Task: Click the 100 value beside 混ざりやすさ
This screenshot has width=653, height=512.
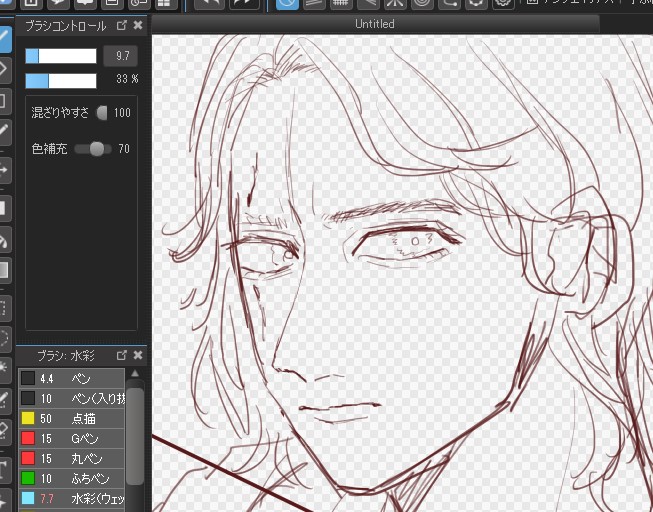Action: (x=122, y=113)
